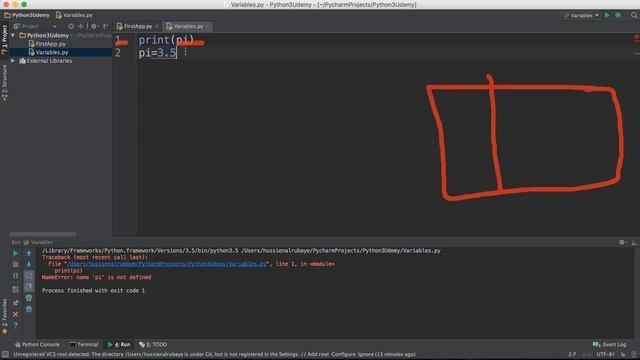Image resolution: width=640 pixels, height=360 pixels.
Task: Click Python3Udemy in the navigation bar
Action: [27, 15]
